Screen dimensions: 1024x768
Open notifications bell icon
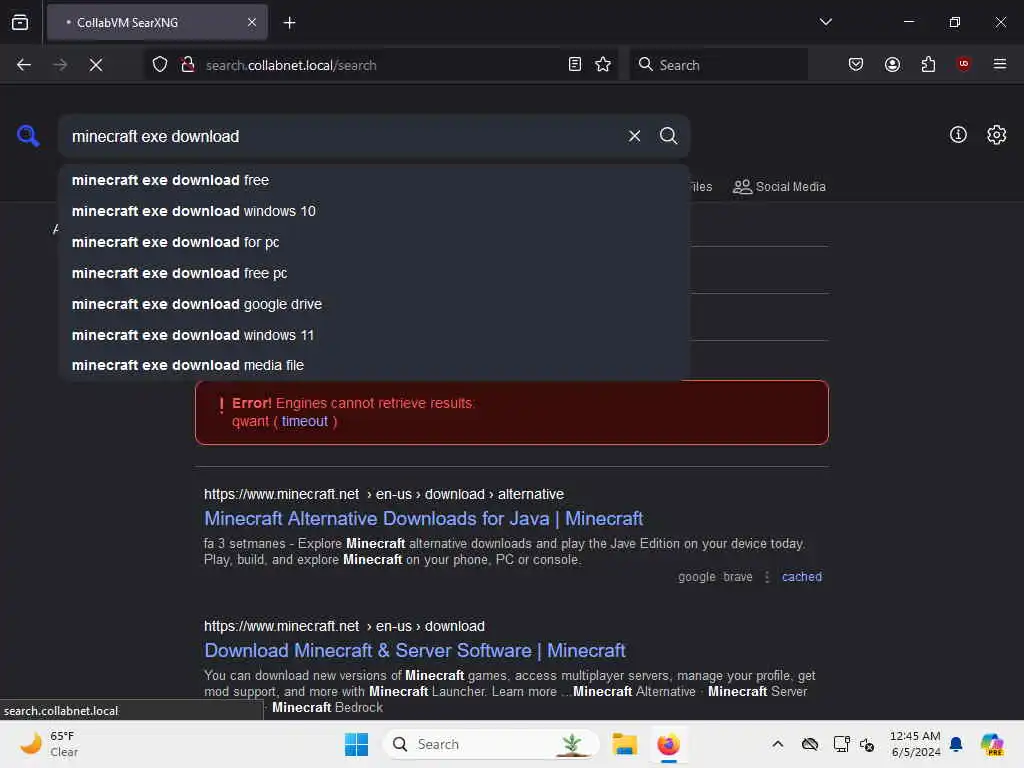point(956,744)
